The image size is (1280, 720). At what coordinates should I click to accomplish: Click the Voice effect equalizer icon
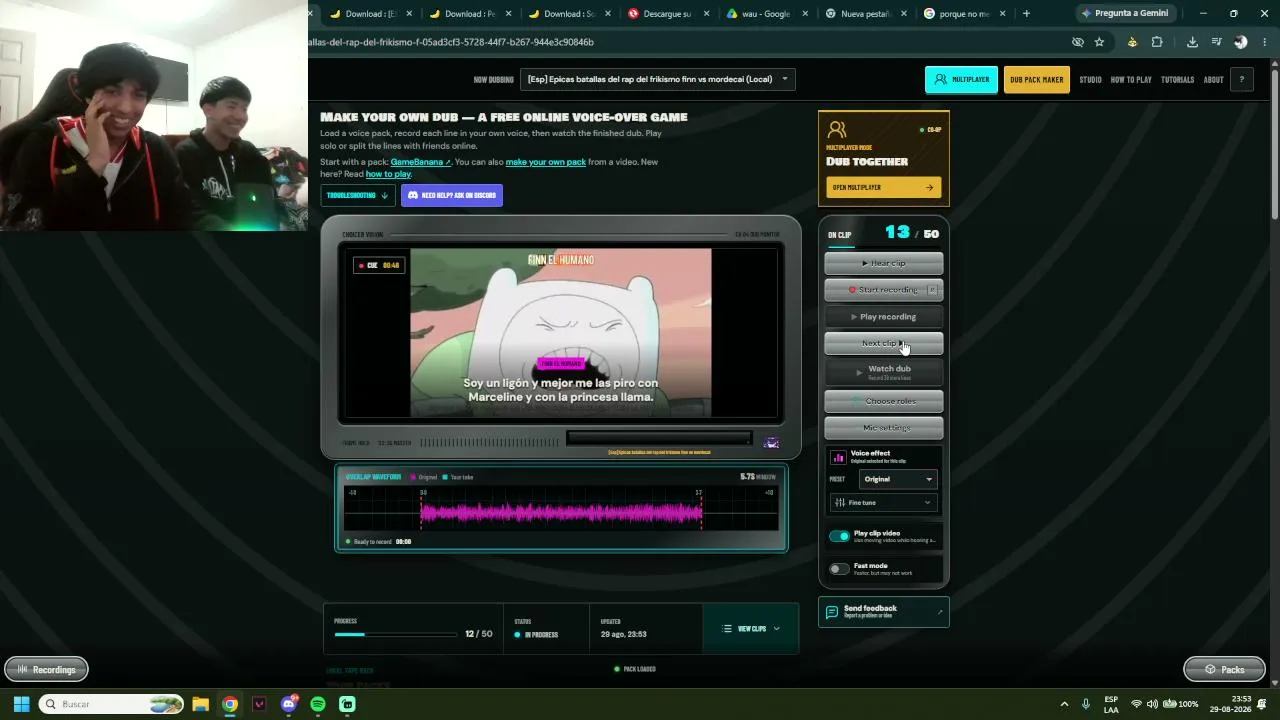point(839,457)
